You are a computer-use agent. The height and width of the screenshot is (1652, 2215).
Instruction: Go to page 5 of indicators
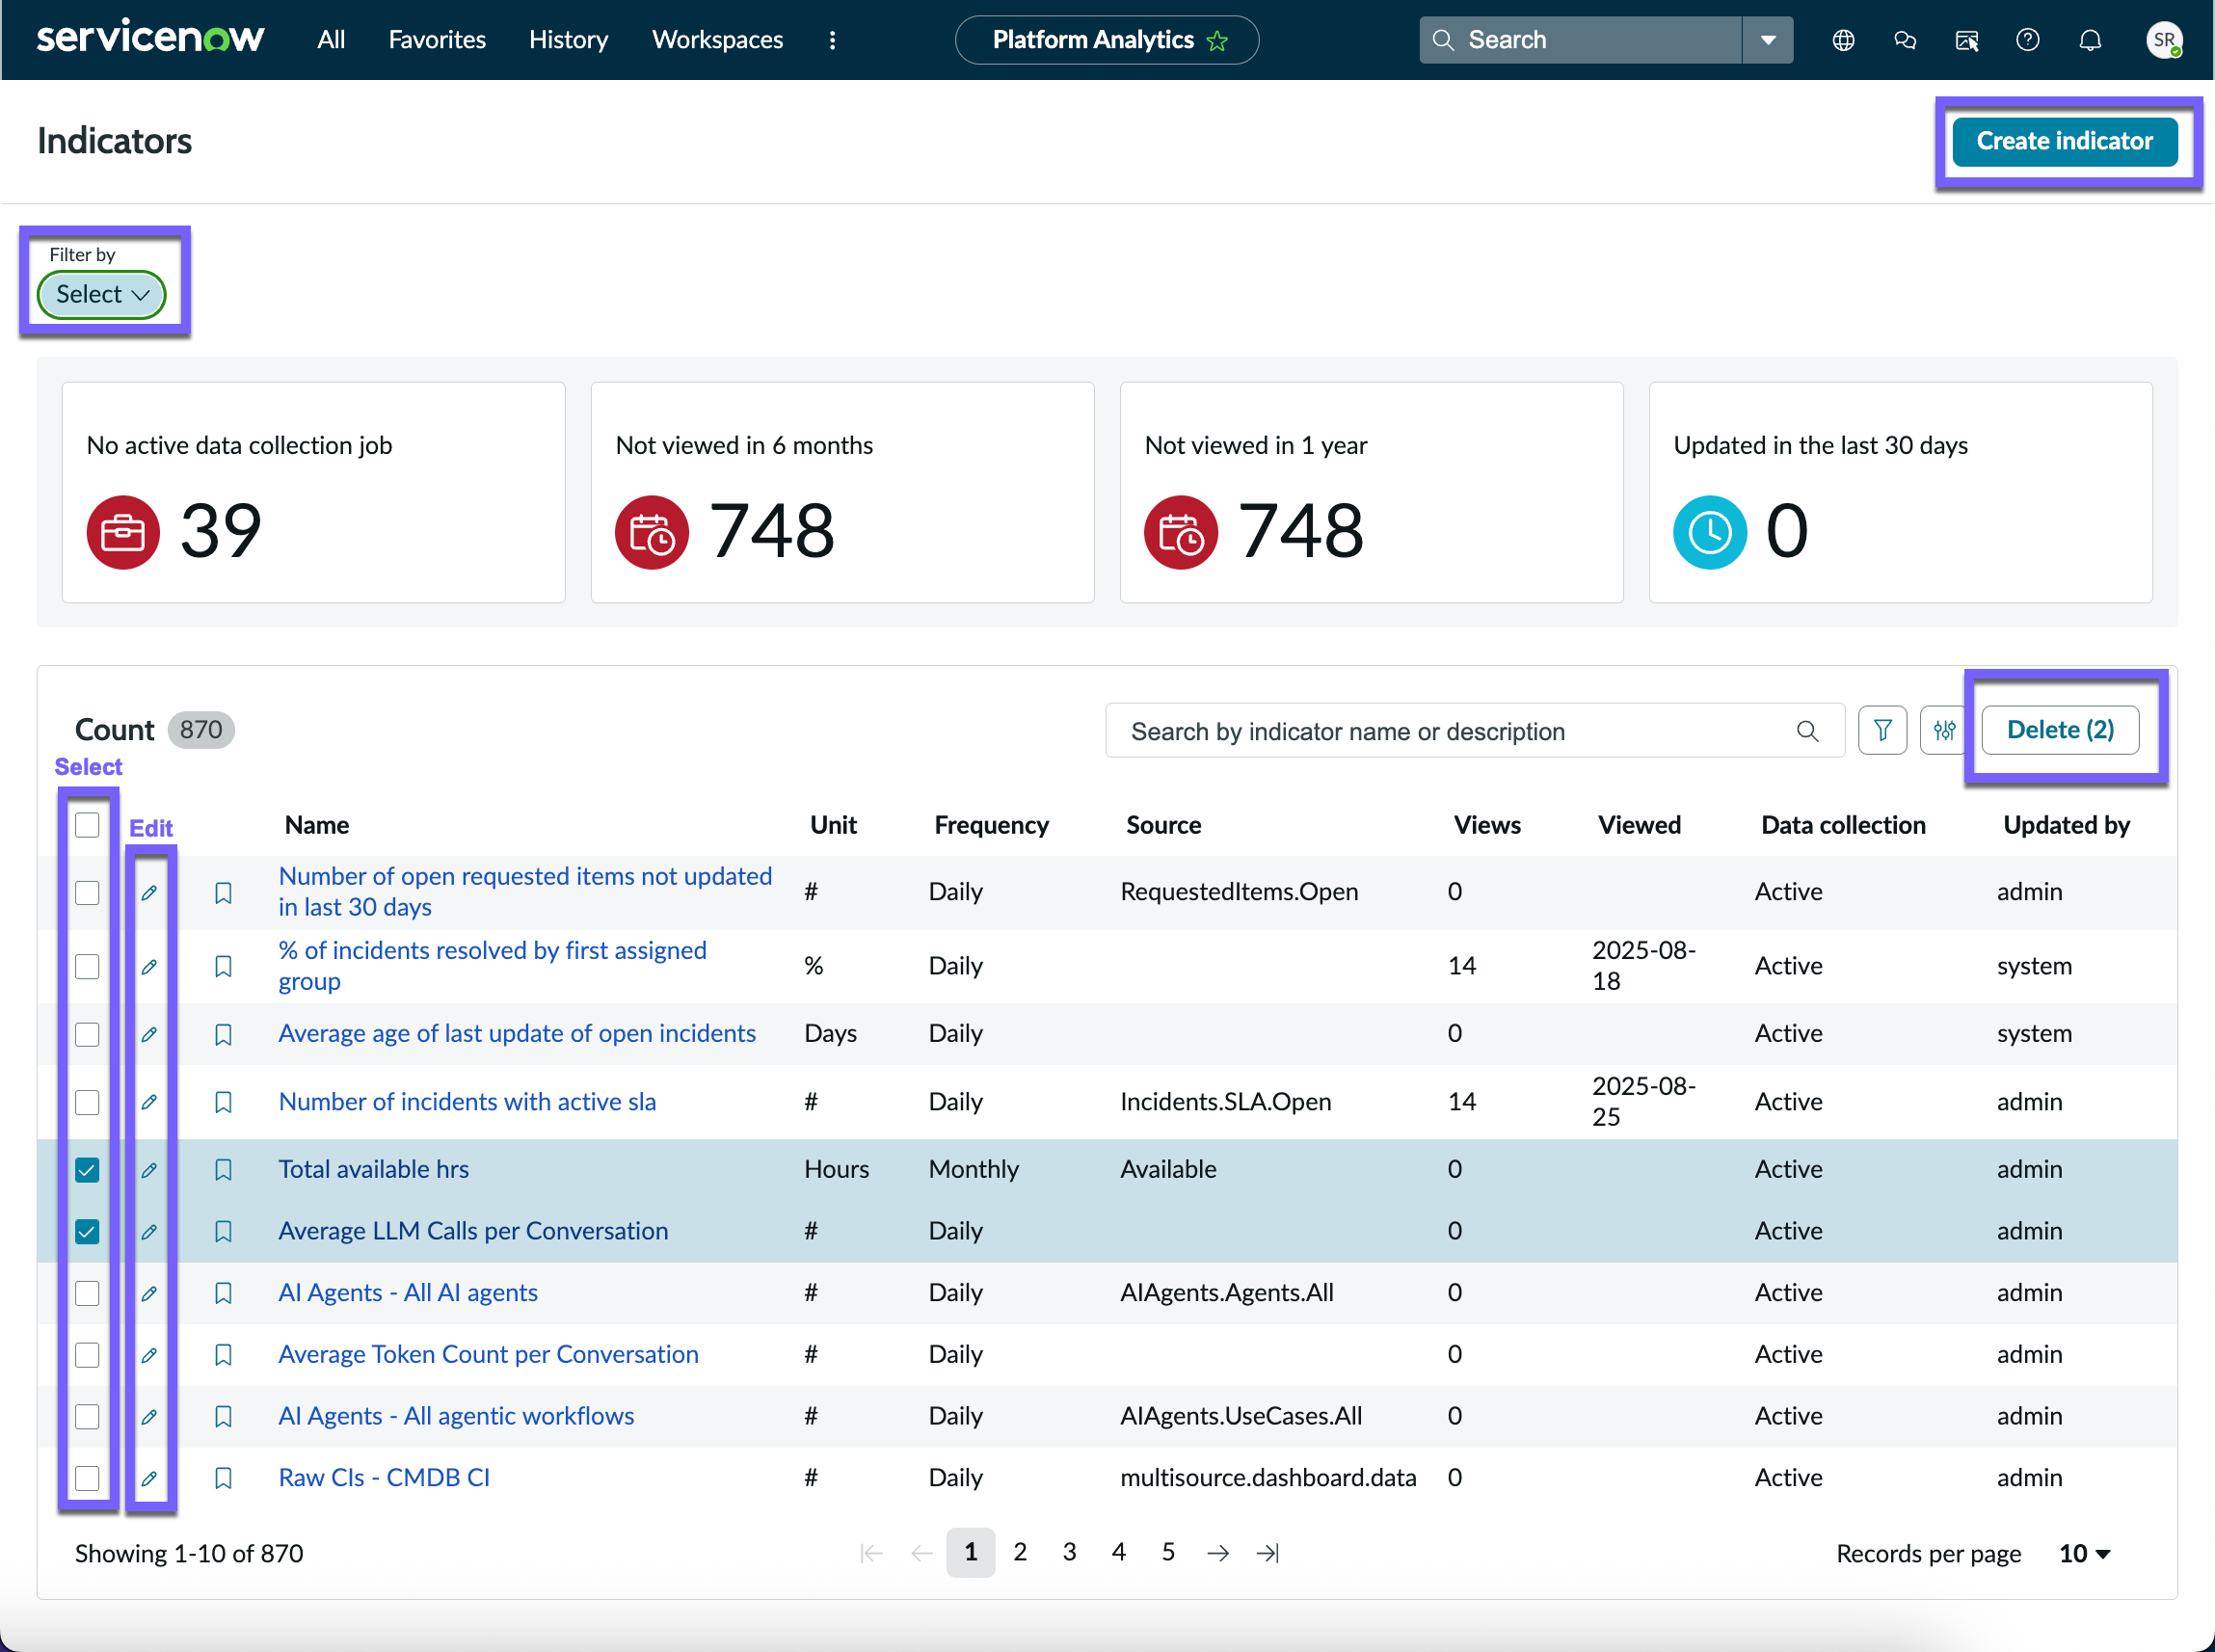(1168, 1553)
